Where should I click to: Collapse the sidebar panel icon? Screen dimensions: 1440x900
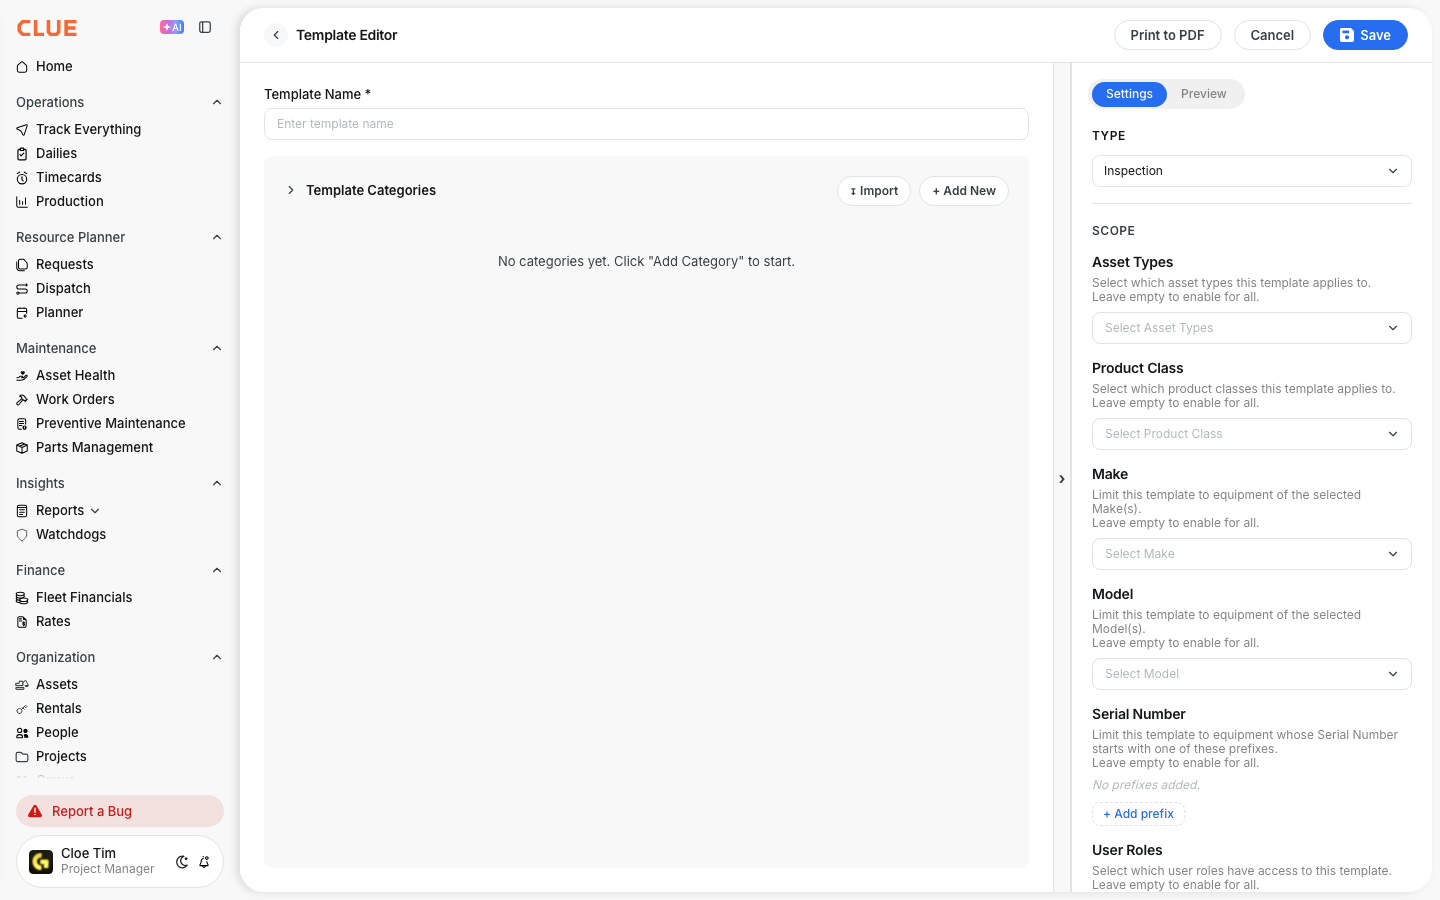click(205, 27)
